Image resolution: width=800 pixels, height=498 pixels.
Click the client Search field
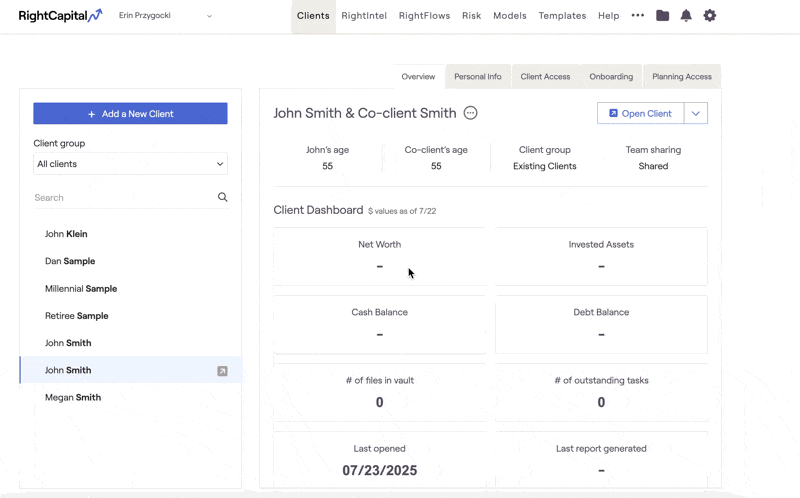(124, 197)
